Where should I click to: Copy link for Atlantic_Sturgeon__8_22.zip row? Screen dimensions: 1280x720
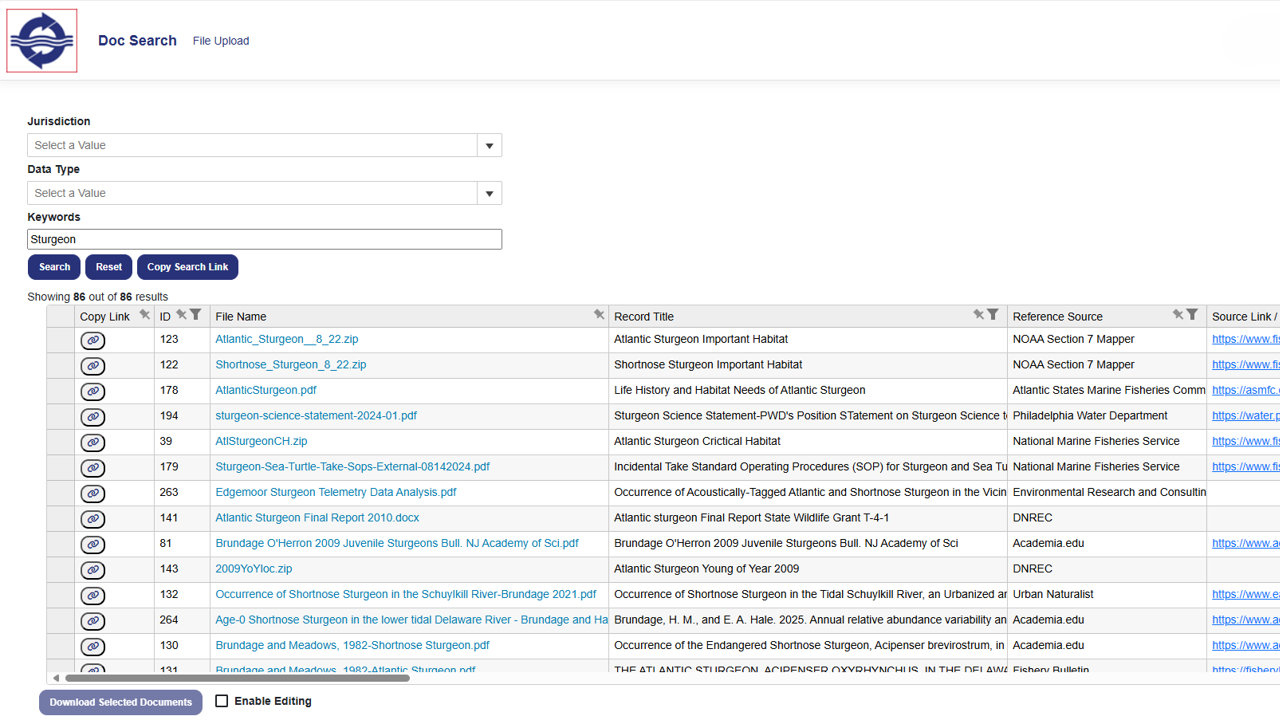92,340
